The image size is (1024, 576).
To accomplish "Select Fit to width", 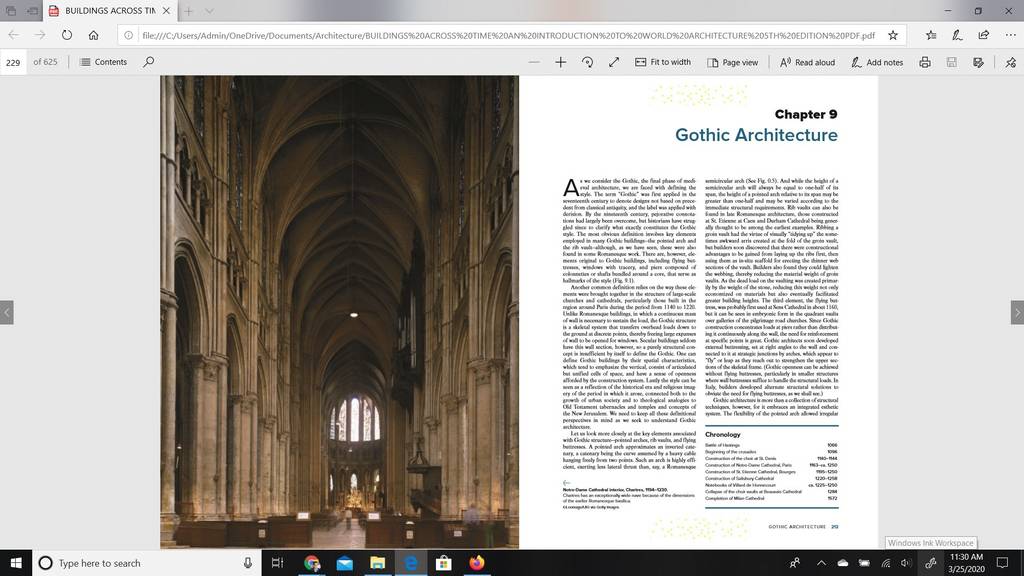I will coord(663,62).
